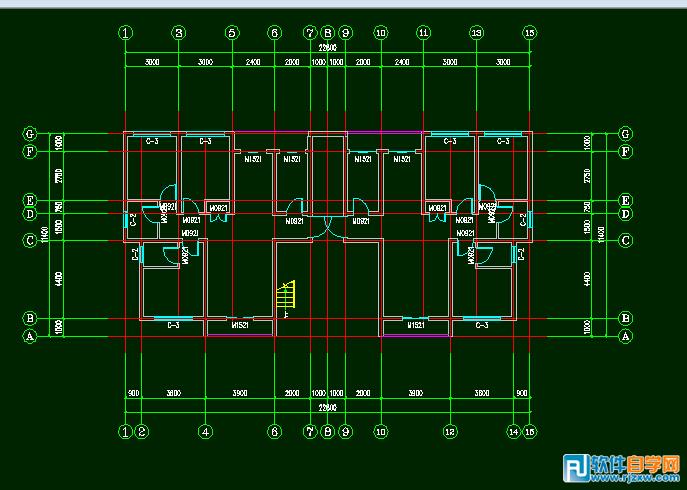Click the axis bubble numbered 14
The height and width of the screenshot is (490, 687).
click(514, 432)
